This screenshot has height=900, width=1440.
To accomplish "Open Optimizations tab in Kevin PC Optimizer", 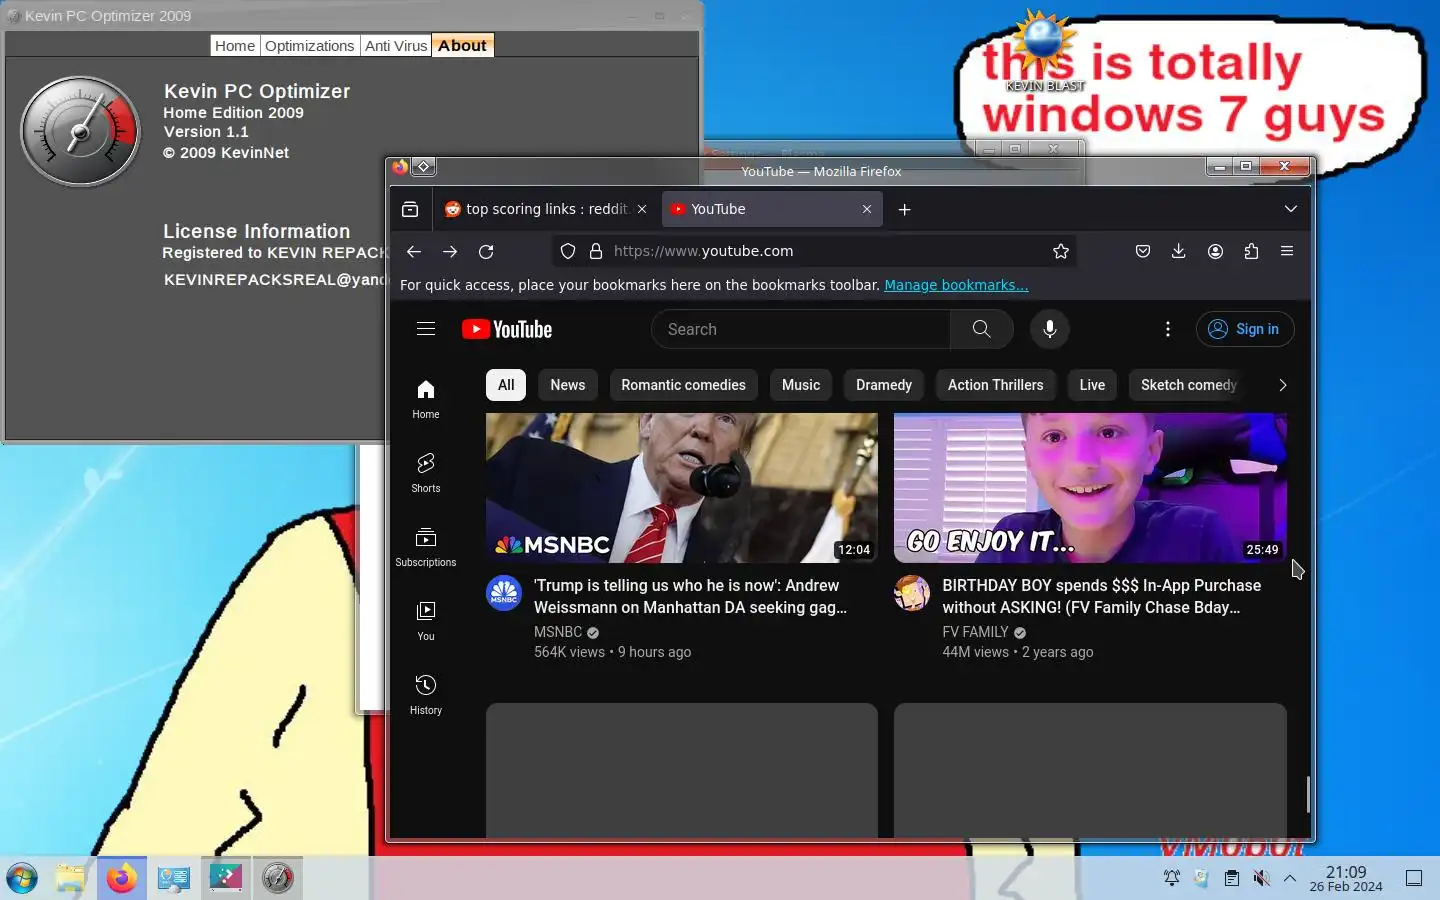I will click(x=310, y=45).
